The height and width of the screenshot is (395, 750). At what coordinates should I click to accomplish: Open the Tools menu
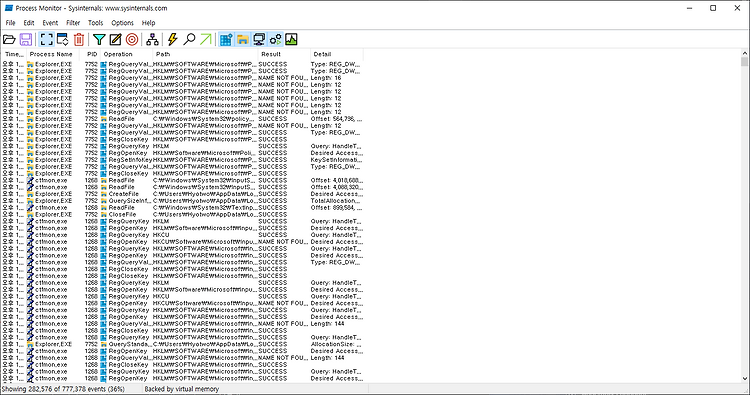pos(96,22)
